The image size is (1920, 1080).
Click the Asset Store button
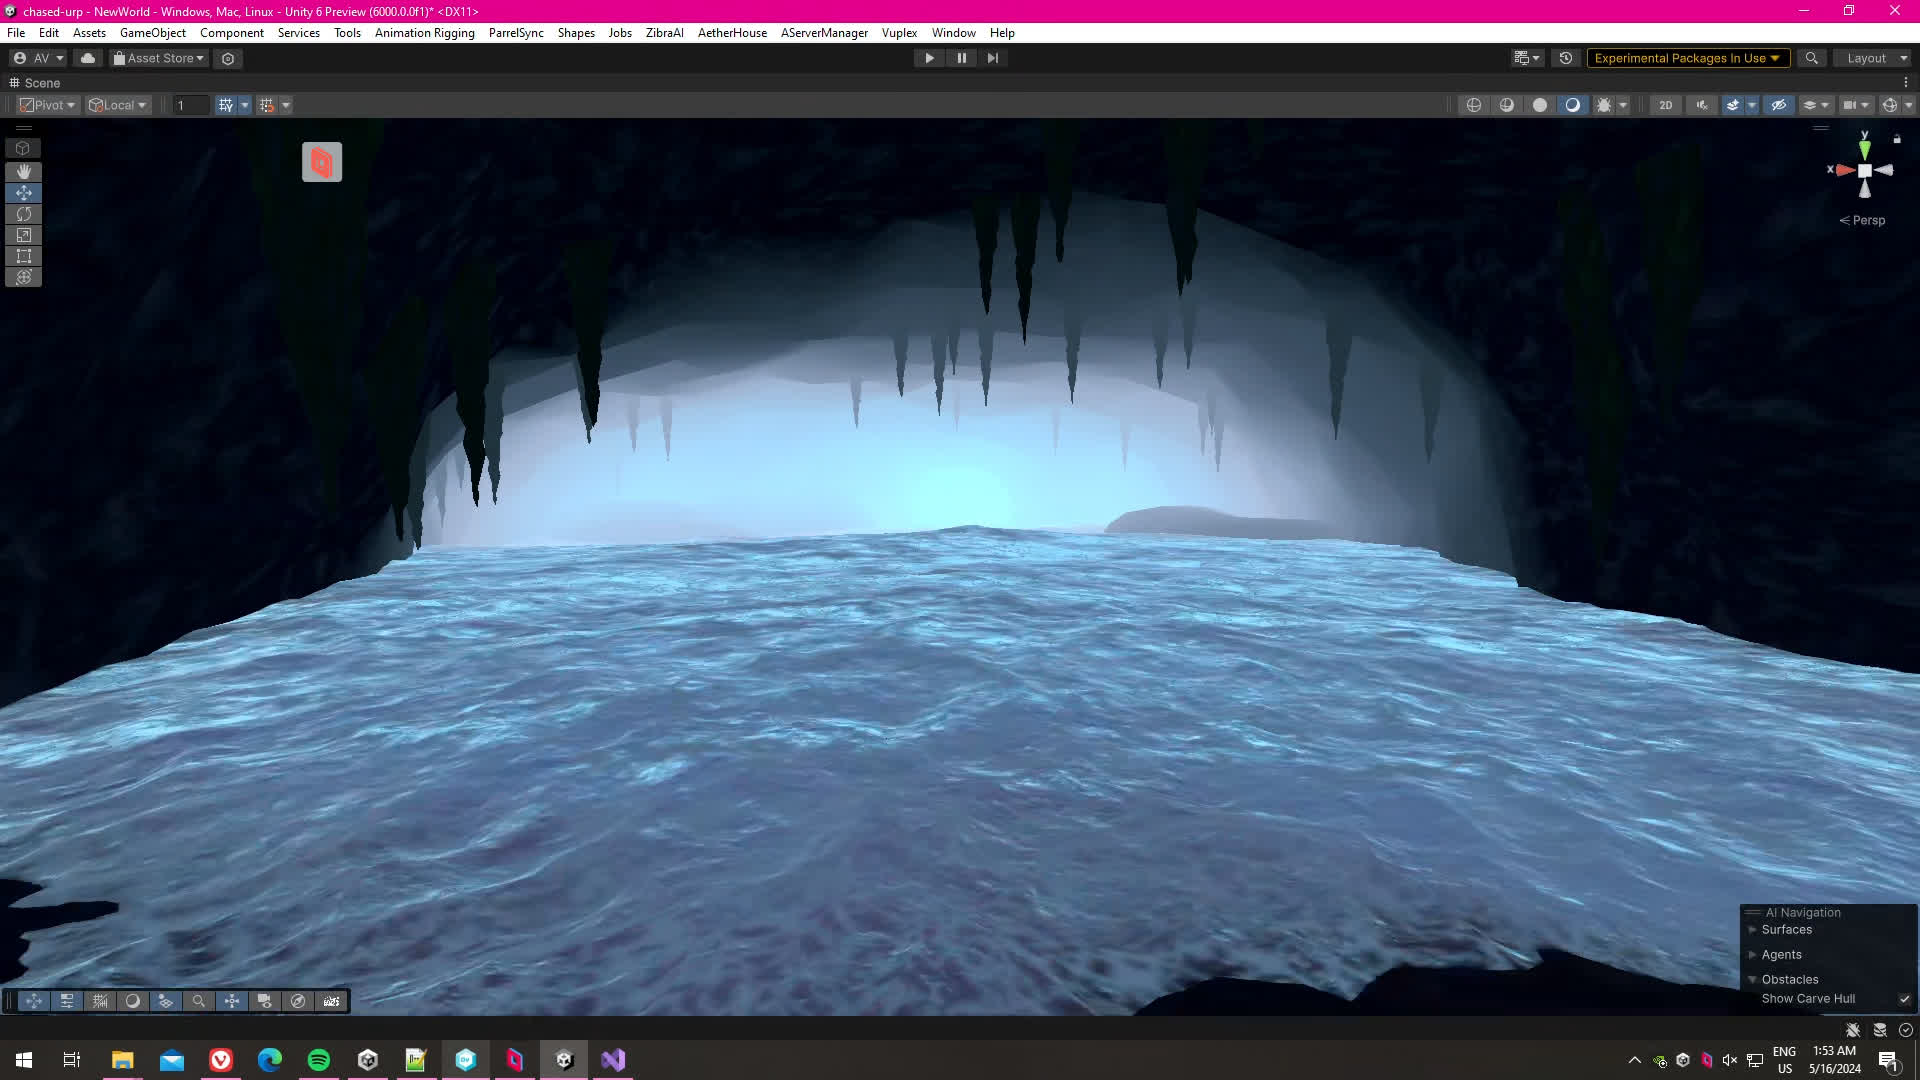click(x=159, y=58)
